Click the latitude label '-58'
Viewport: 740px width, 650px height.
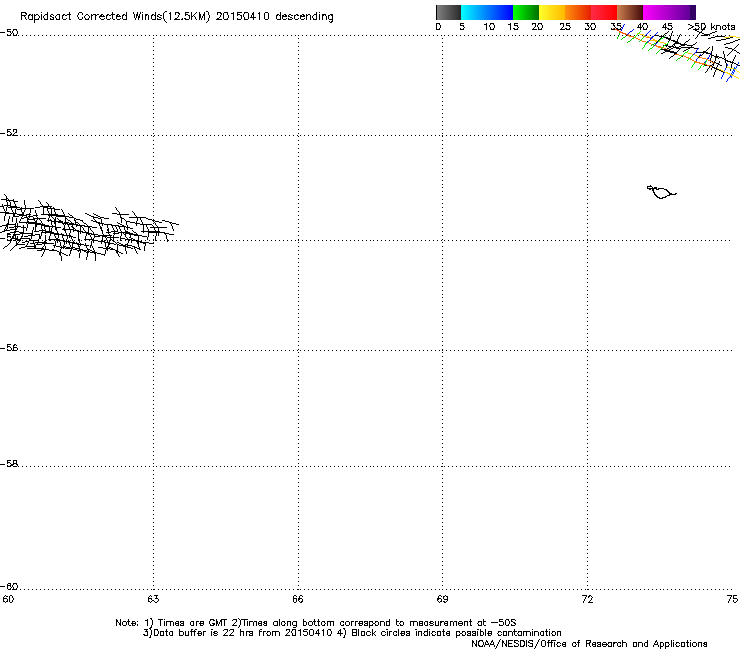(x=9, y=464)
